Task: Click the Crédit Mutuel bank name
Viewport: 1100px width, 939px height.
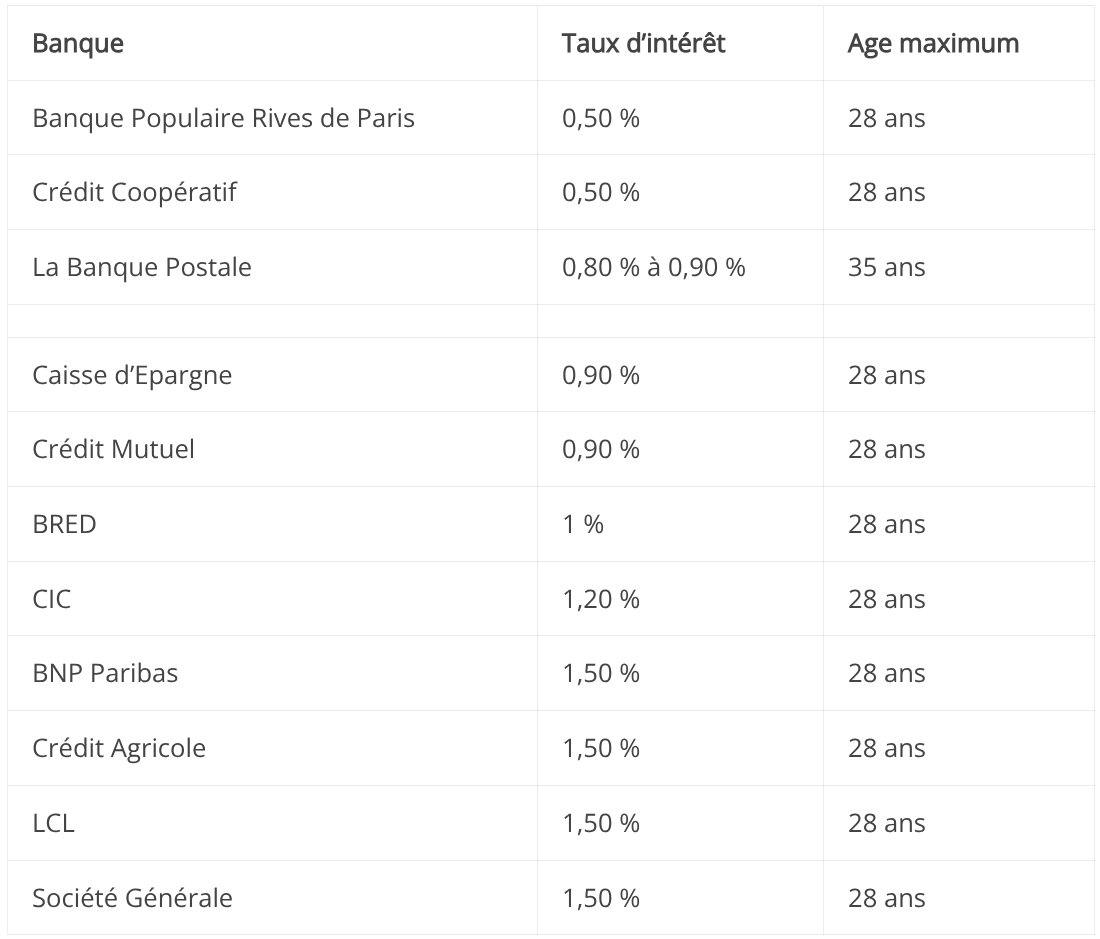Action: tap(113, 449)
